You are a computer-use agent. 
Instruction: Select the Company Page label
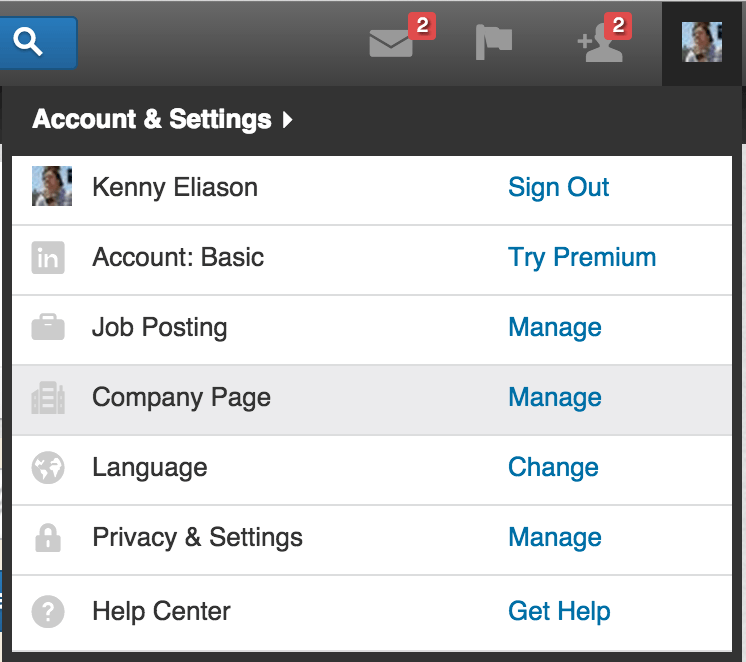pyautogui.click(x=181, y=398)
